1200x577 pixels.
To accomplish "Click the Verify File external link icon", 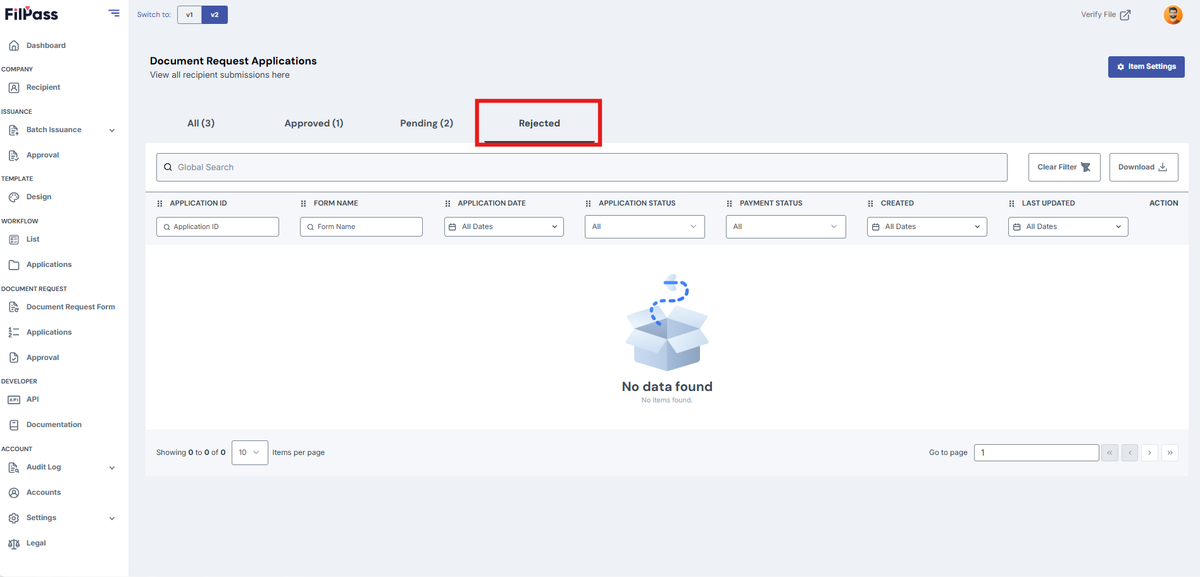I will tap(1125, 15).
